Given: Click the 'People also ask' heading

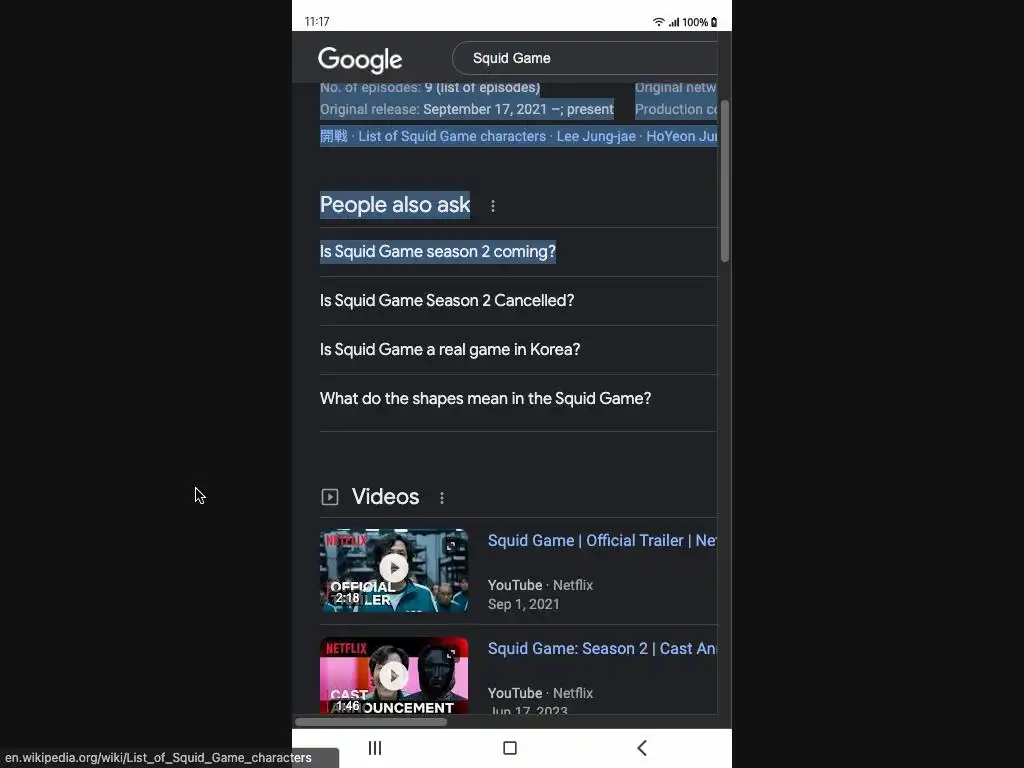Looking at the screenshot, I should click(x=394, y=205).
